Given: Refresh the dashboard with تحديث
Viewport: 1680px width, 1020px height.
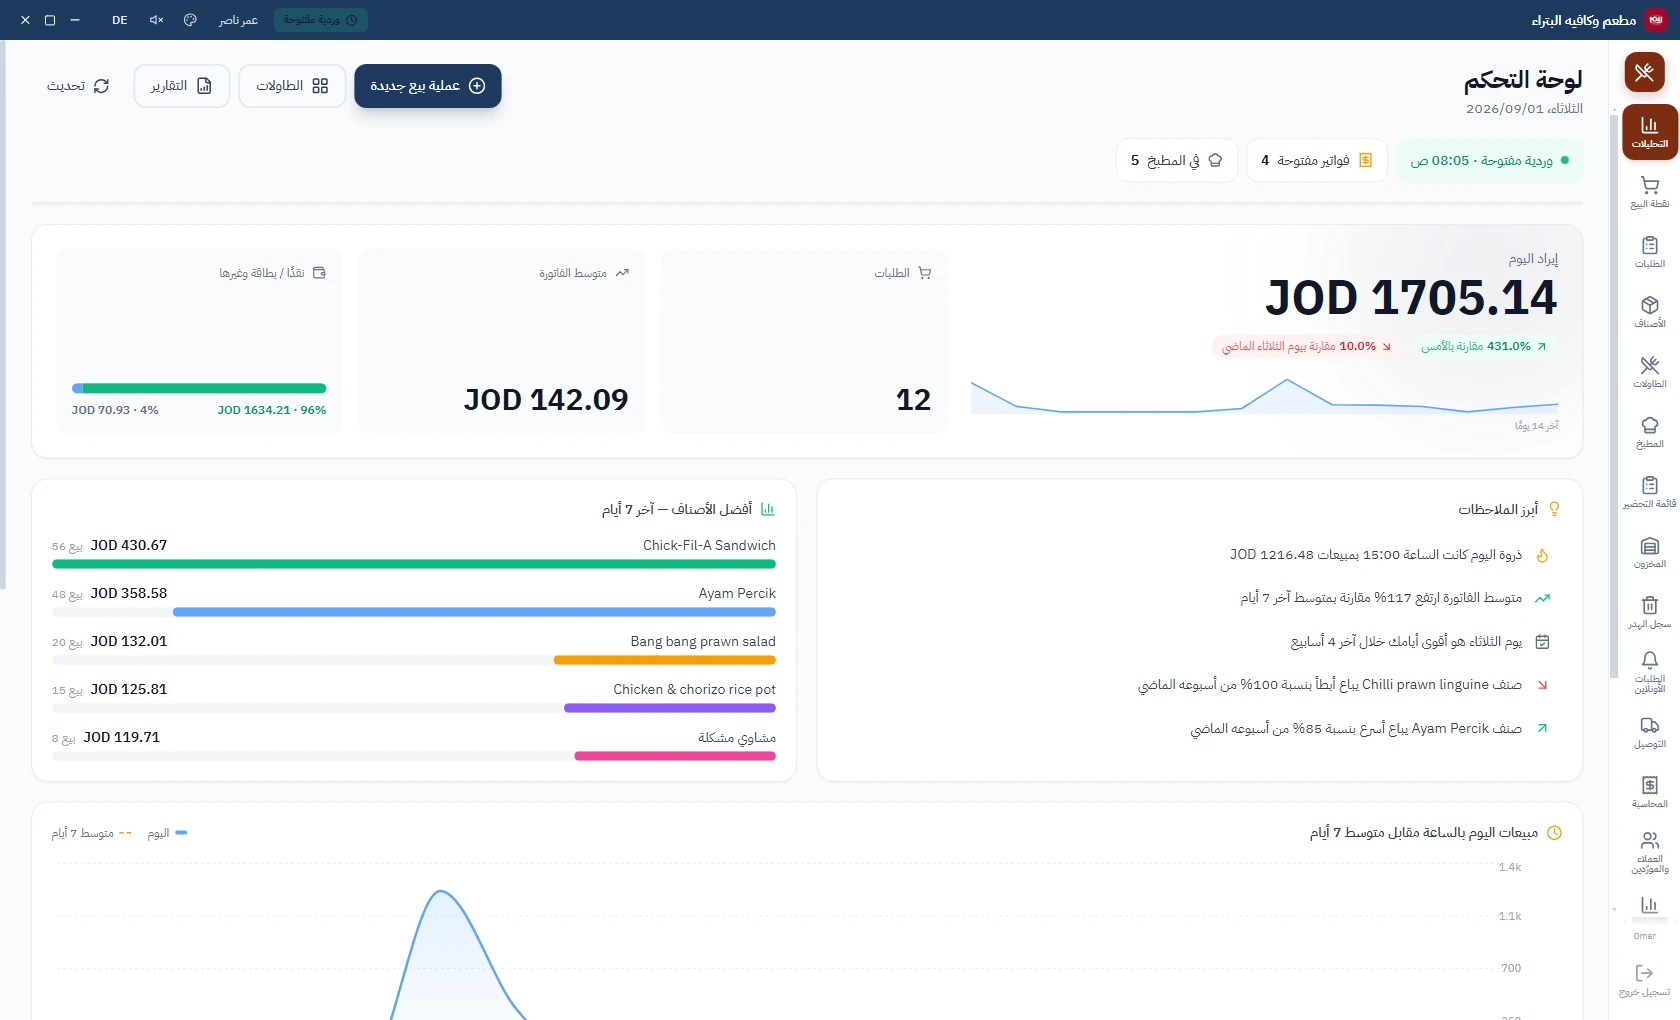Looking at the screenshot, I should tap(78, 86).
